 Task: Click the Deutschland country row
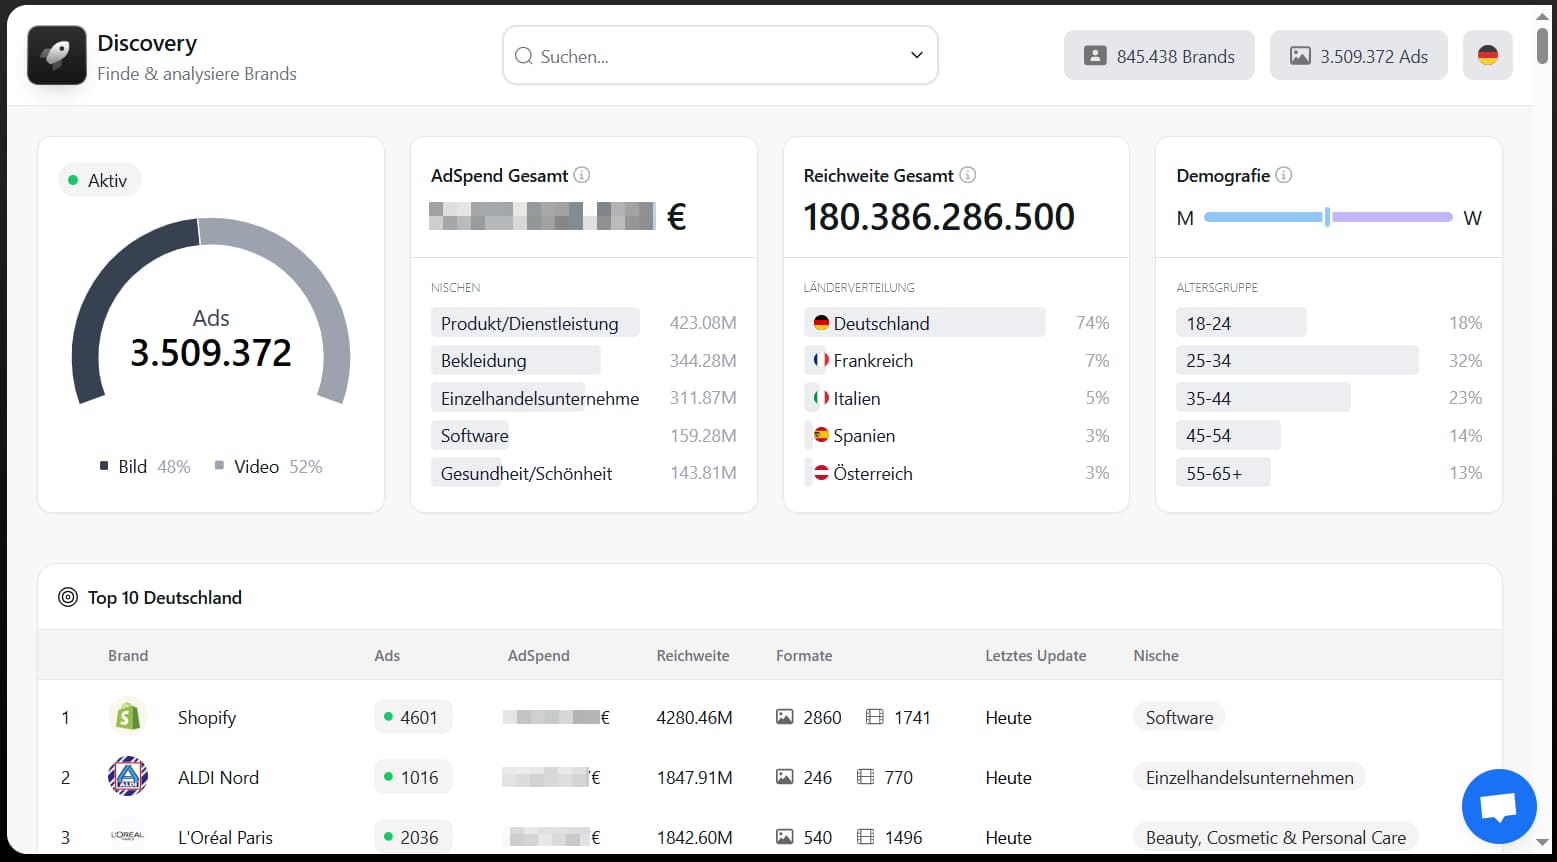click(x=956, y=323)
